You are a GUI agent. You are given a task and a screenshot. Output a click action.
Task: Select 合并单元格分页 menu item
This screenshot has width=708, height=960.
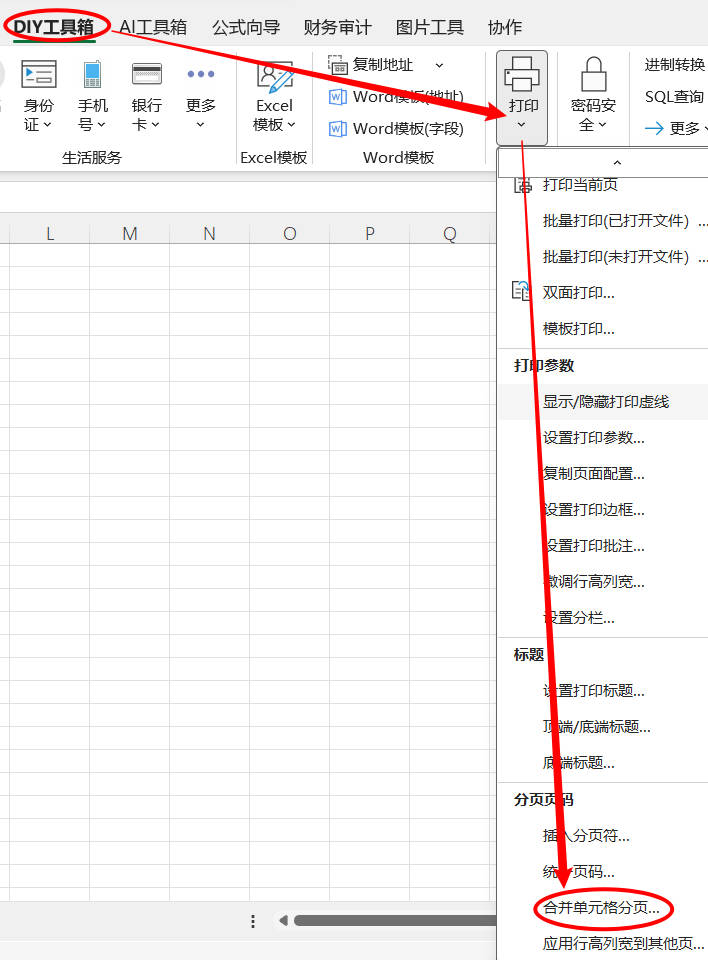click(x=601, y=908)
